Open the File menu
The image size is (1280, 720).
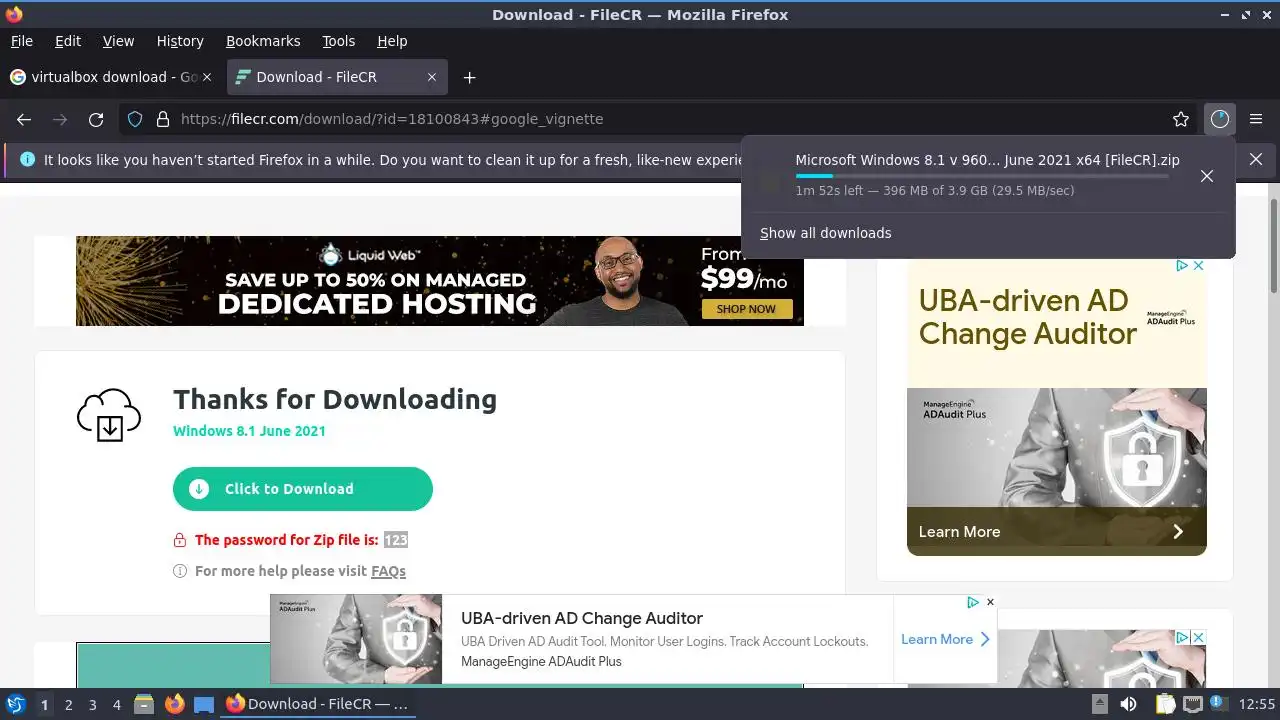click(x=22, y=41)
